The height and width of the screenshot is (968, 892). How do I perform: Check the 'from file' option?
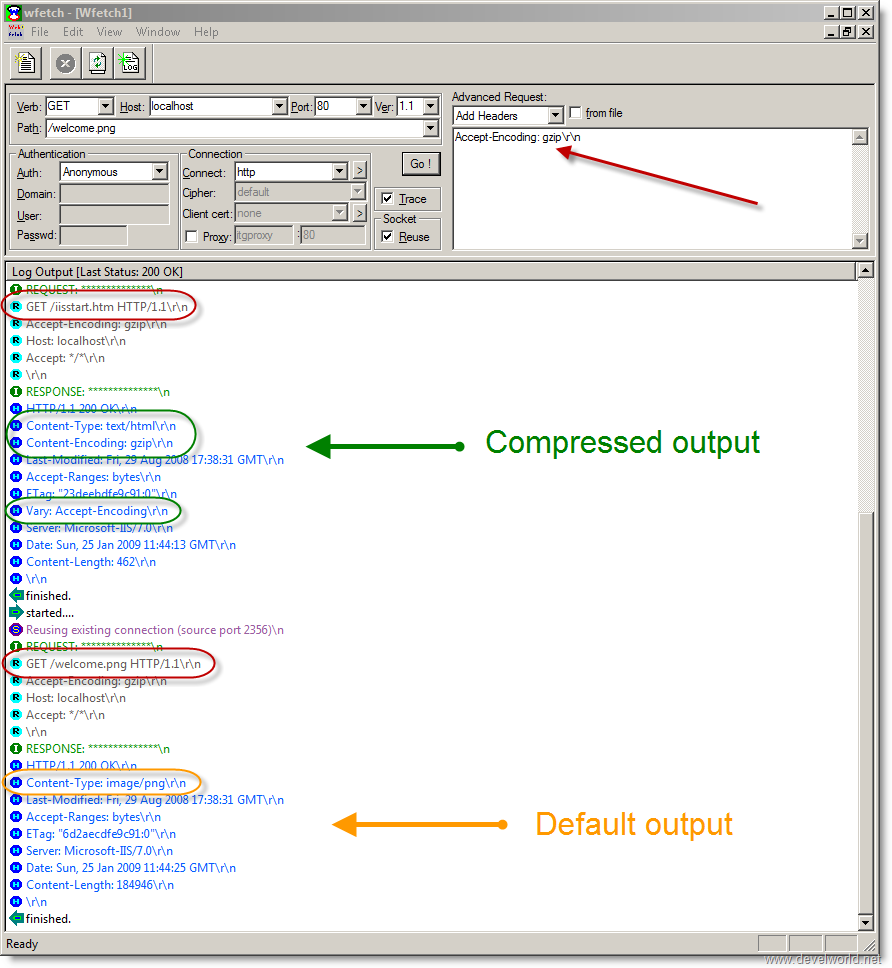coord(575,112)
